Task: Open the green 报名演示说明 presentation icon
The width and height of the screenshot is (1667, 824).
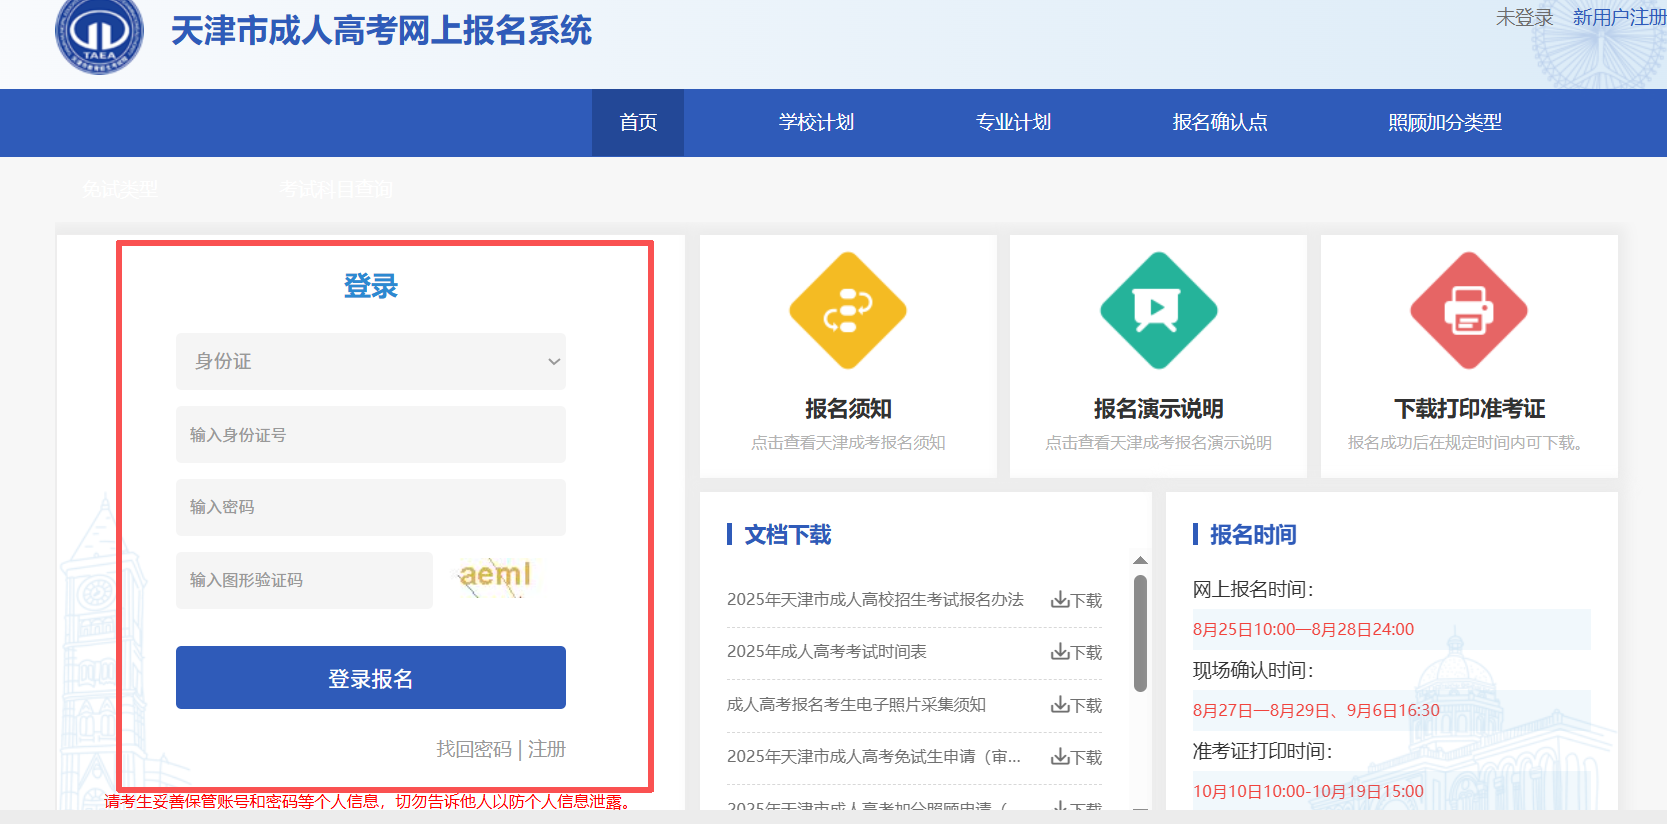Action: point(1158,311)
